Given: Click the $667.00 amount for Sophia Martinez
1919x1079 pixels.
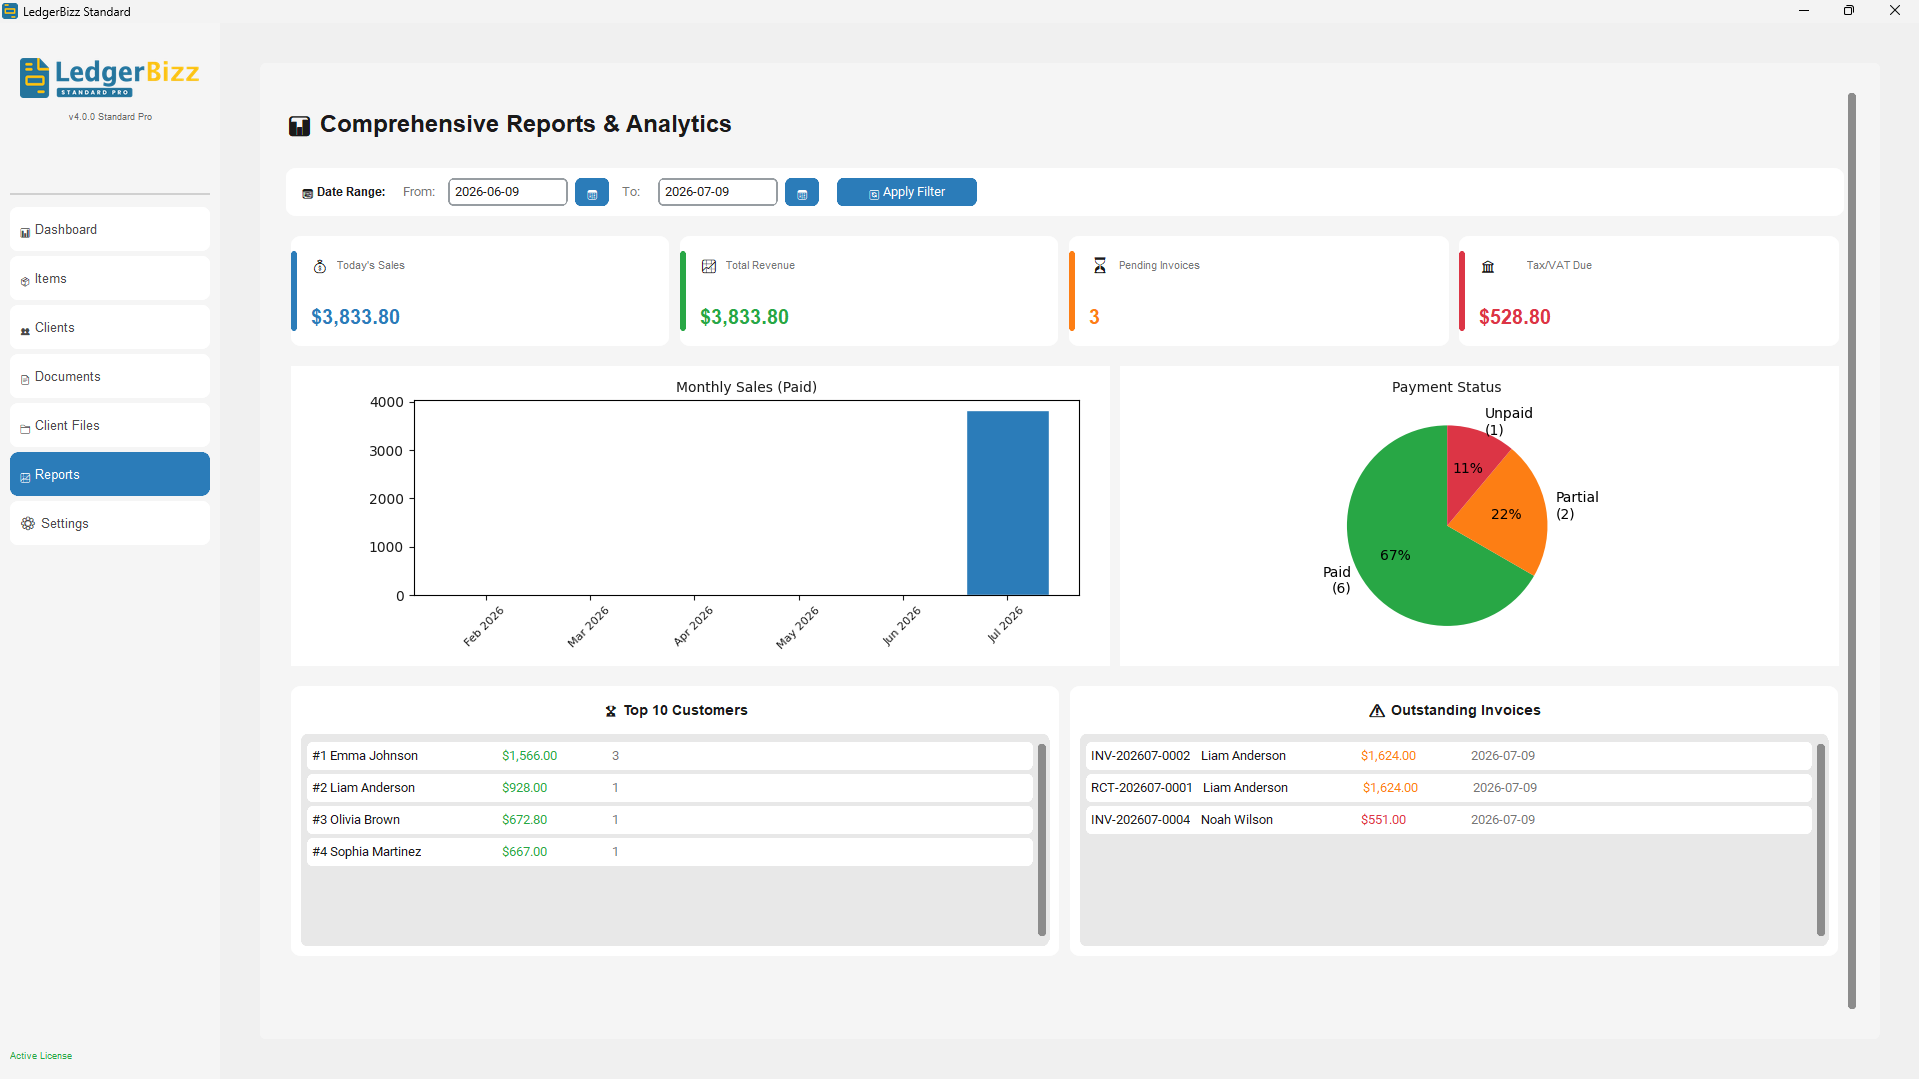Looking at the screenshot, I should pyautogui.click(x=524, y=852).
